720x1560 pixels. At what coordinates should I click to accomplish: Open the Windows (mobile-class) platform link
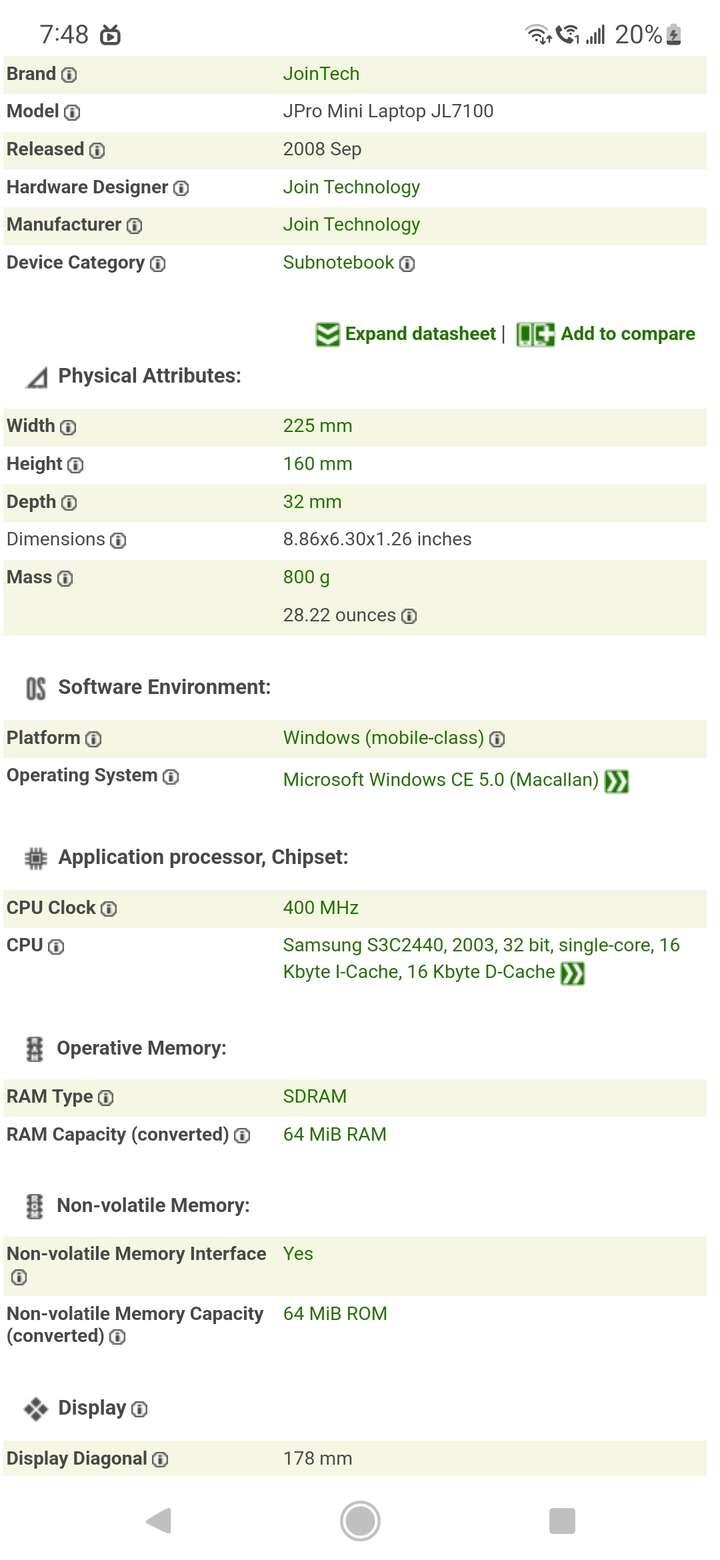[x=383, y=738]
